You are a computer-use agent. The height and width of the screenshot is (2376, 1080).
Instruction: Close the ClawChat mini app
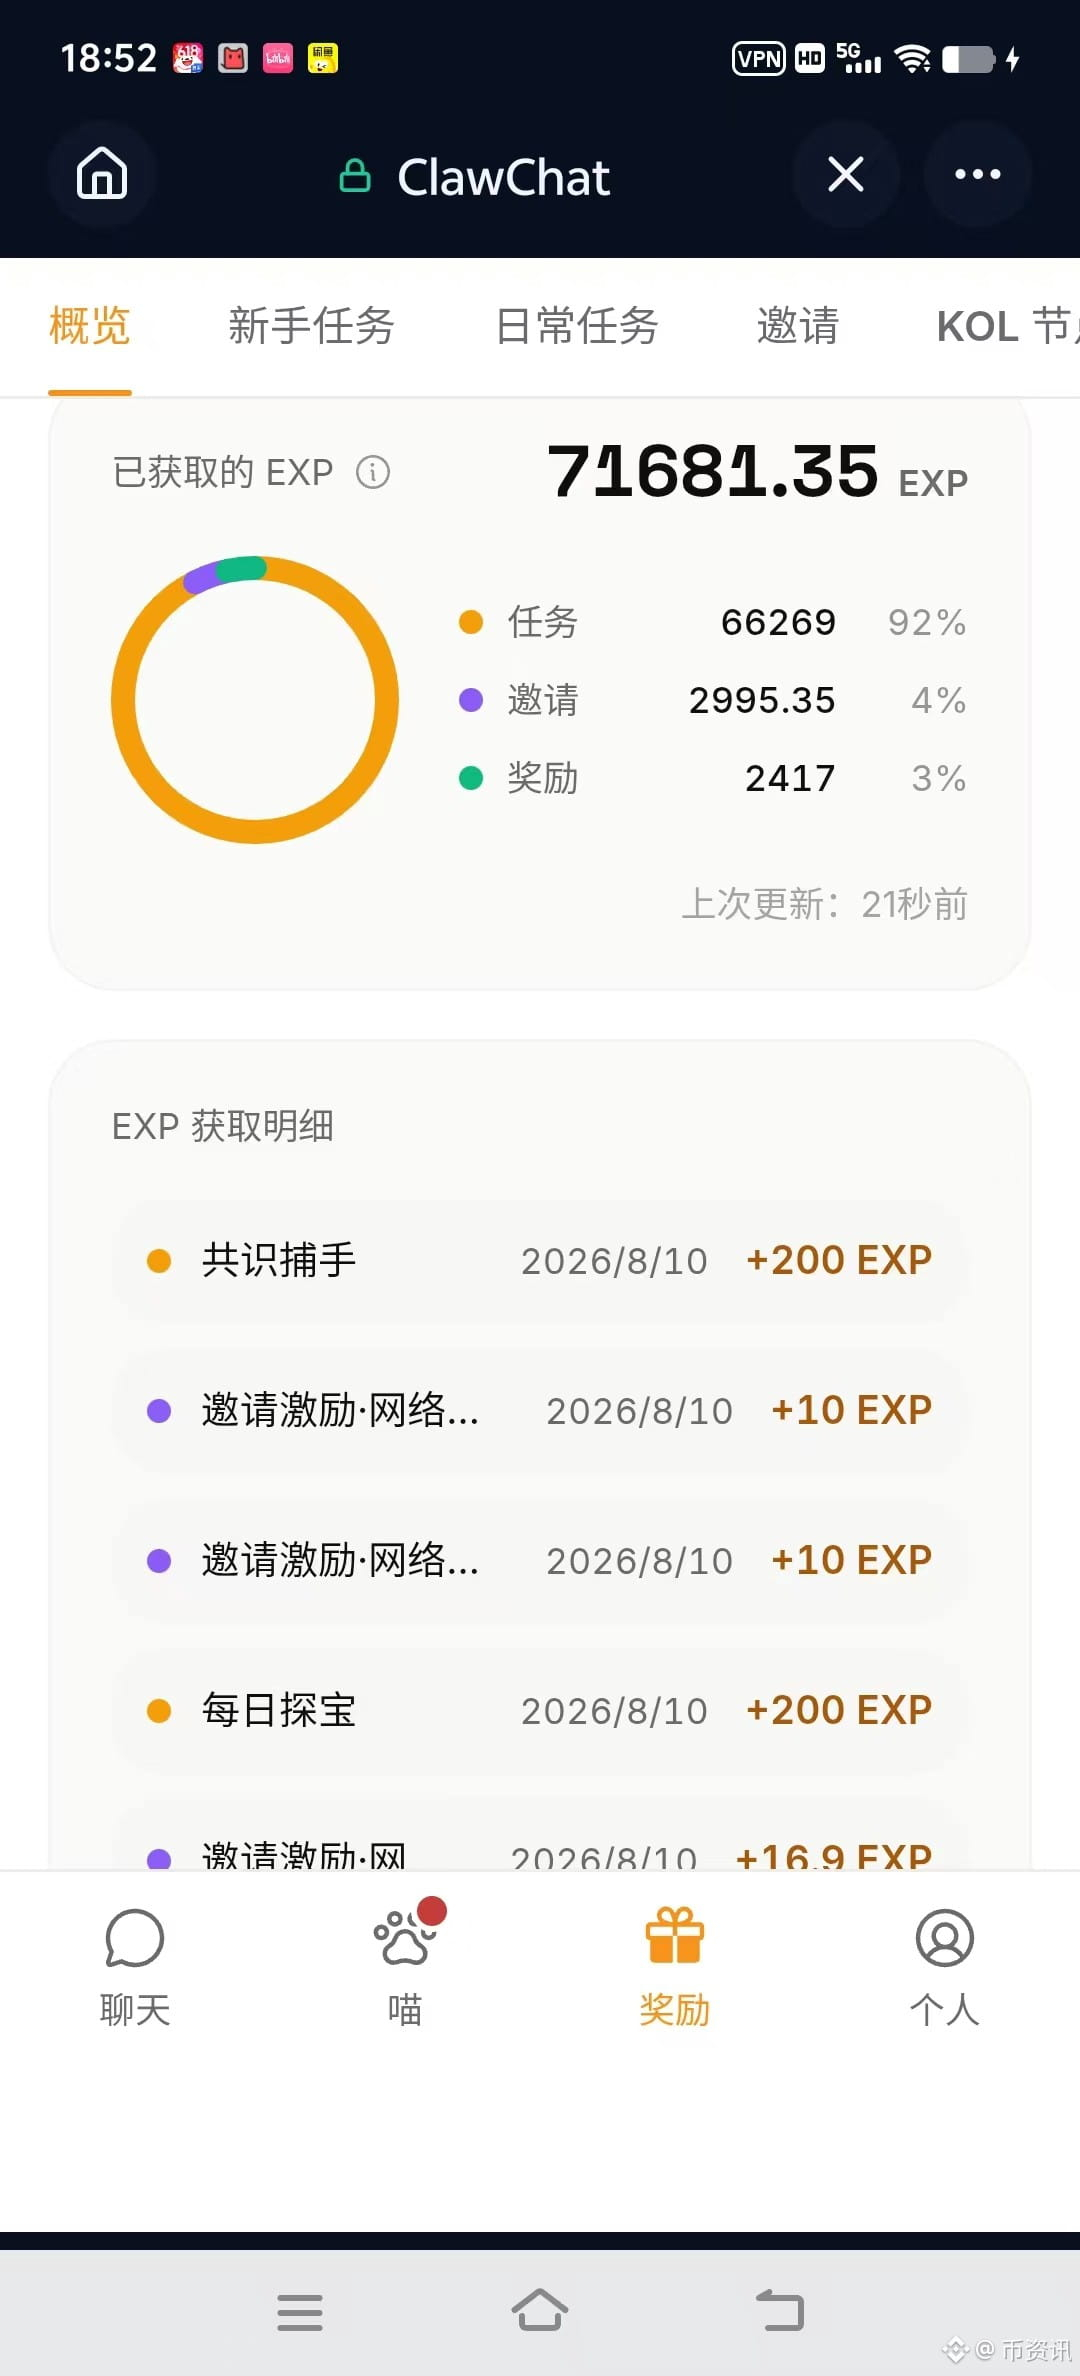pos(846,174)
